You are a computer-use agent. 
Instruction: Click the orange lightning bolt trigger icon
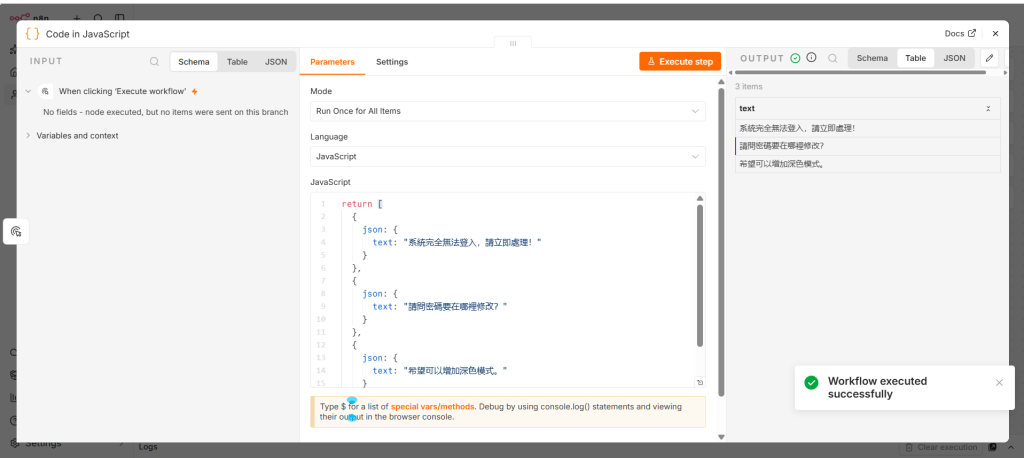[x=195, y=91]
